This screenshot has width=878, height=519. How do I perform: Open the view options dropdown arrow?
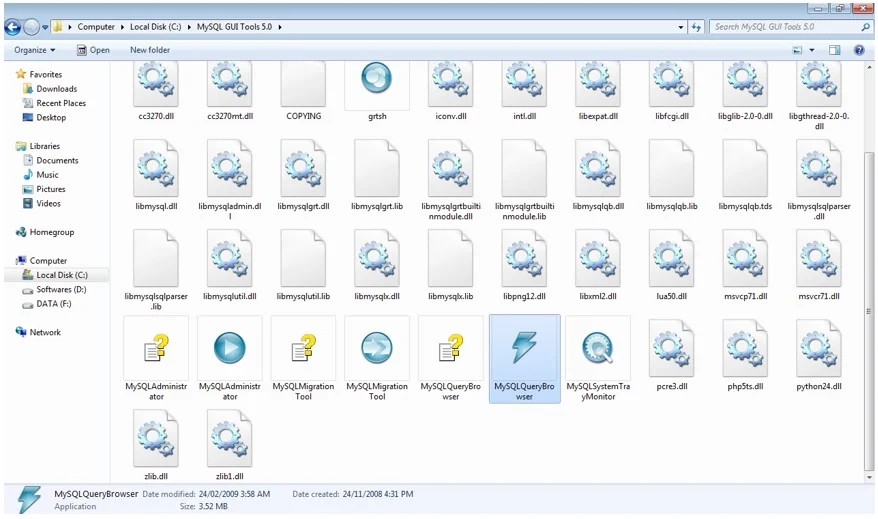pyautogui.click(x=812, y=50)
